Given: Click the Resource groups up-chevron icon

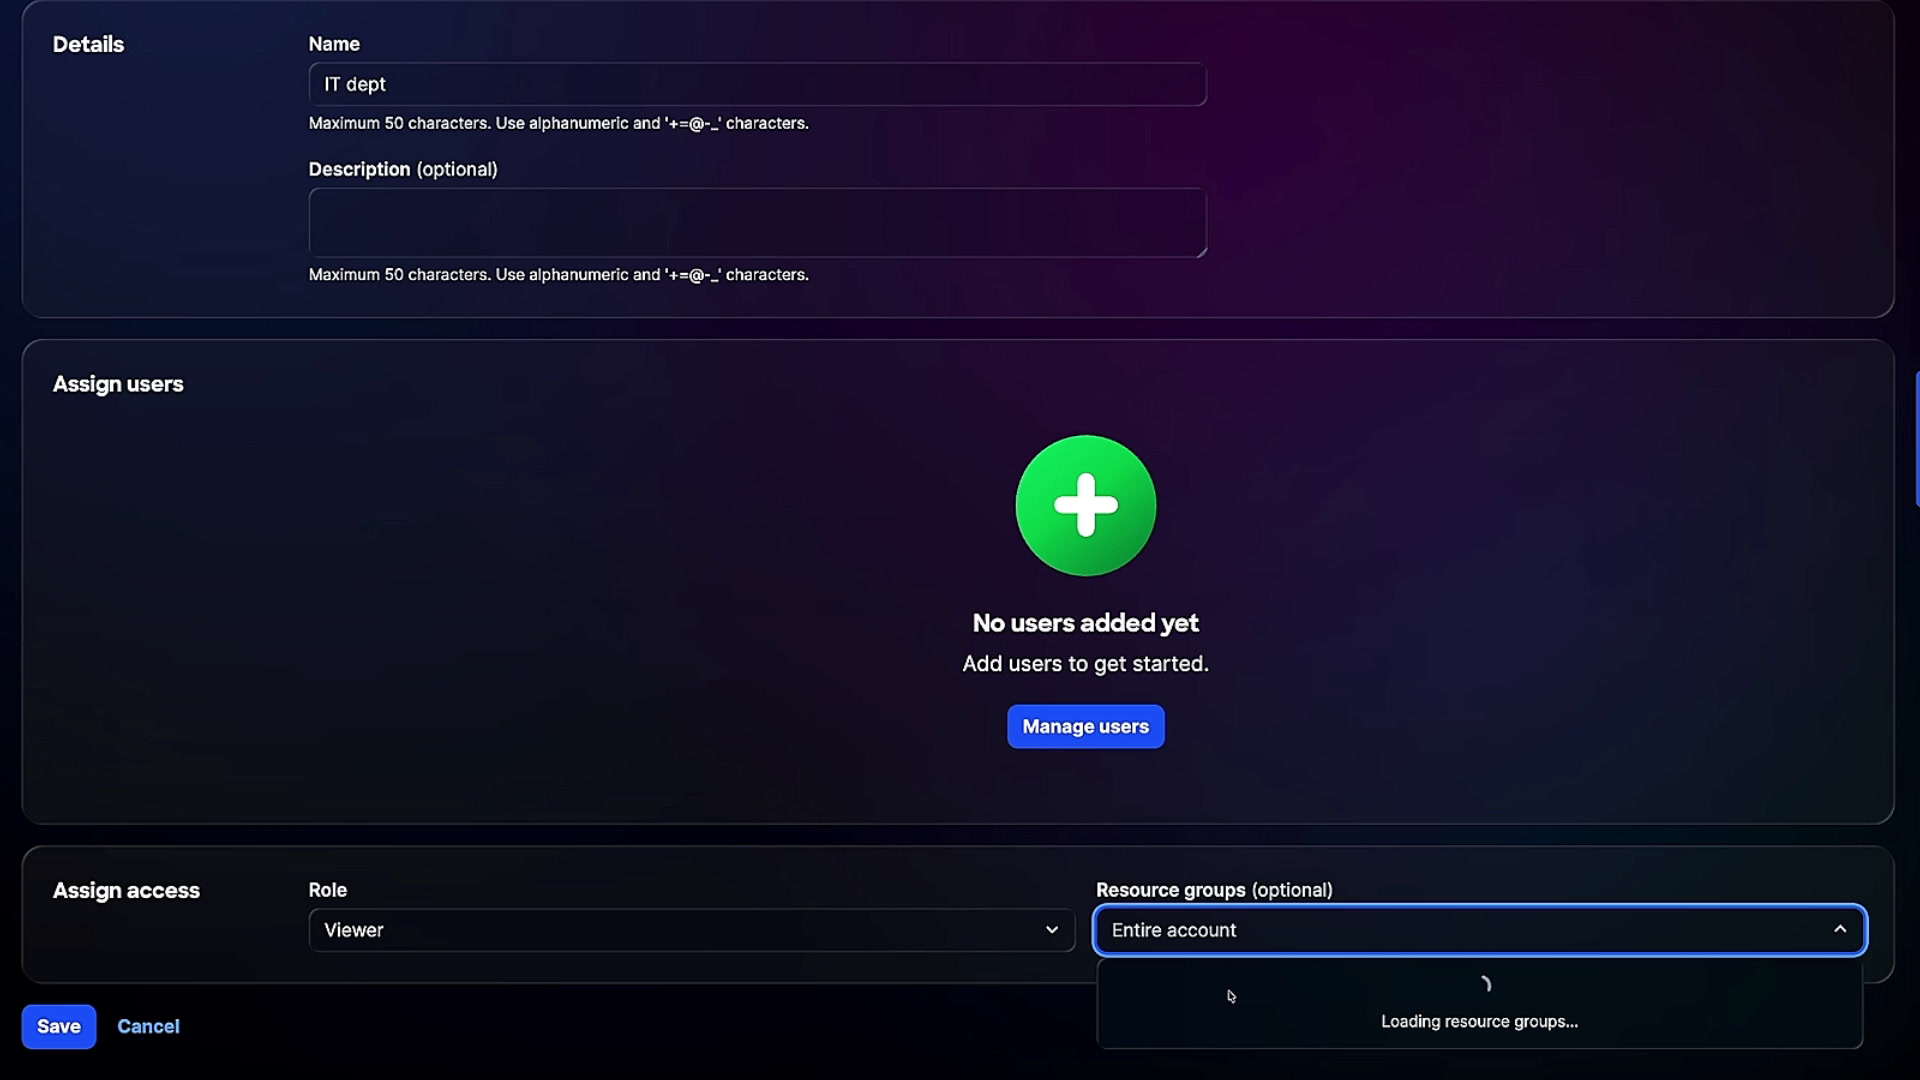Looking at the screenshot, I should click(1840, 929).
